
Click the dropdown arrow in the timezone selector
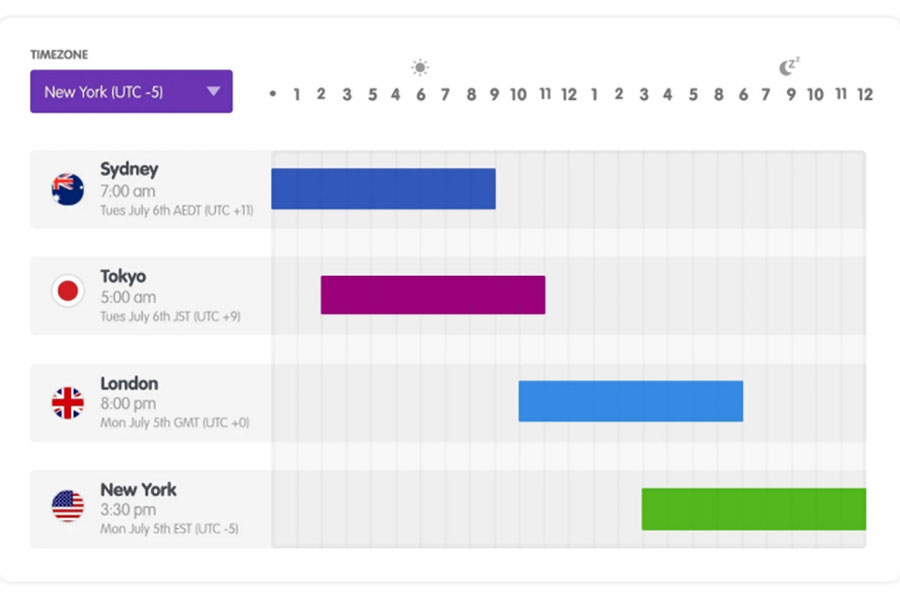[x=214, y=91]
